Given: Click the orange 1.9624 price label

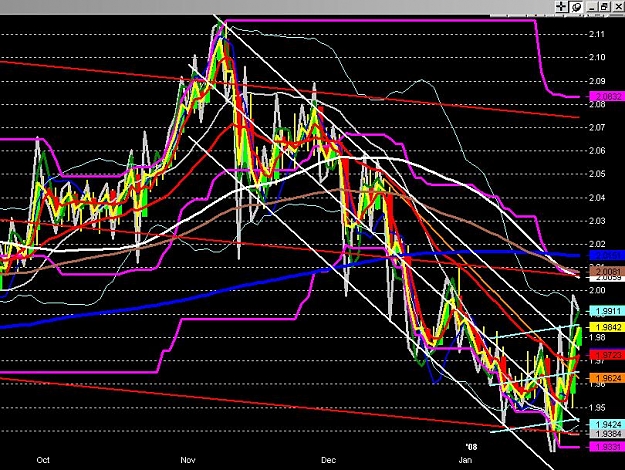Looking at the screenshot, I should pyautogui.click(x=606, y=378).
